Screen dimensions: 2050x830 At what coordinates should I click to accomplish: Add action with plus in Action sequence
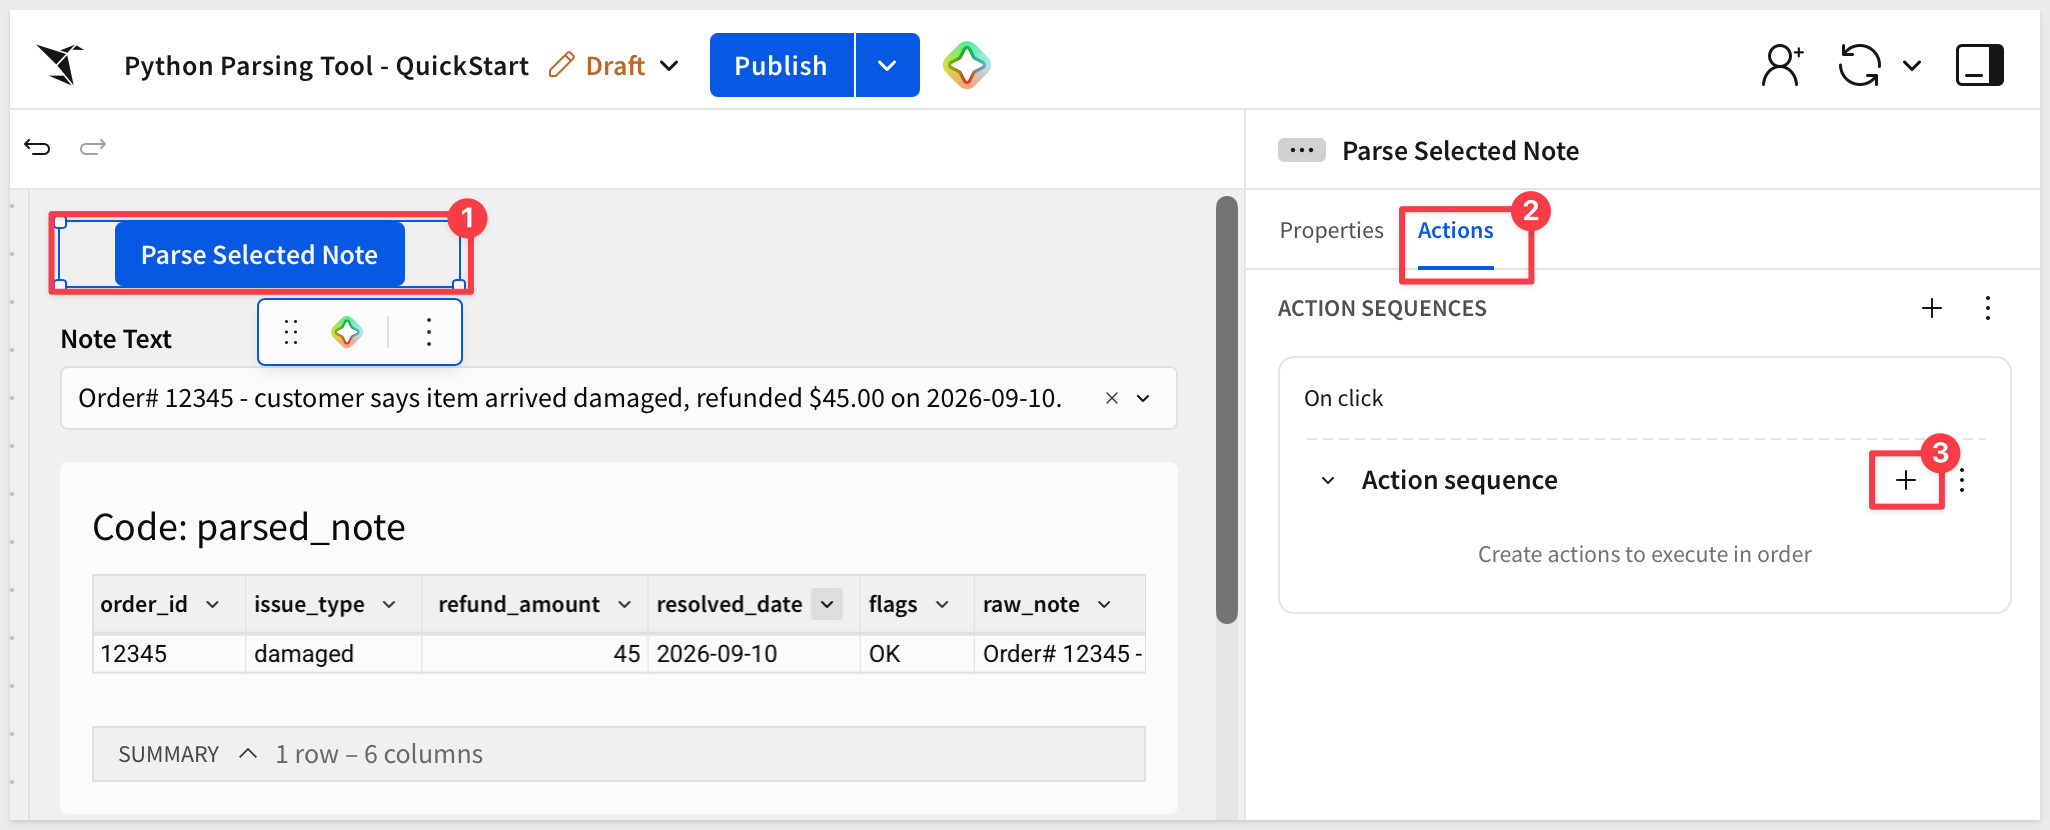[x=1906, y=480]
